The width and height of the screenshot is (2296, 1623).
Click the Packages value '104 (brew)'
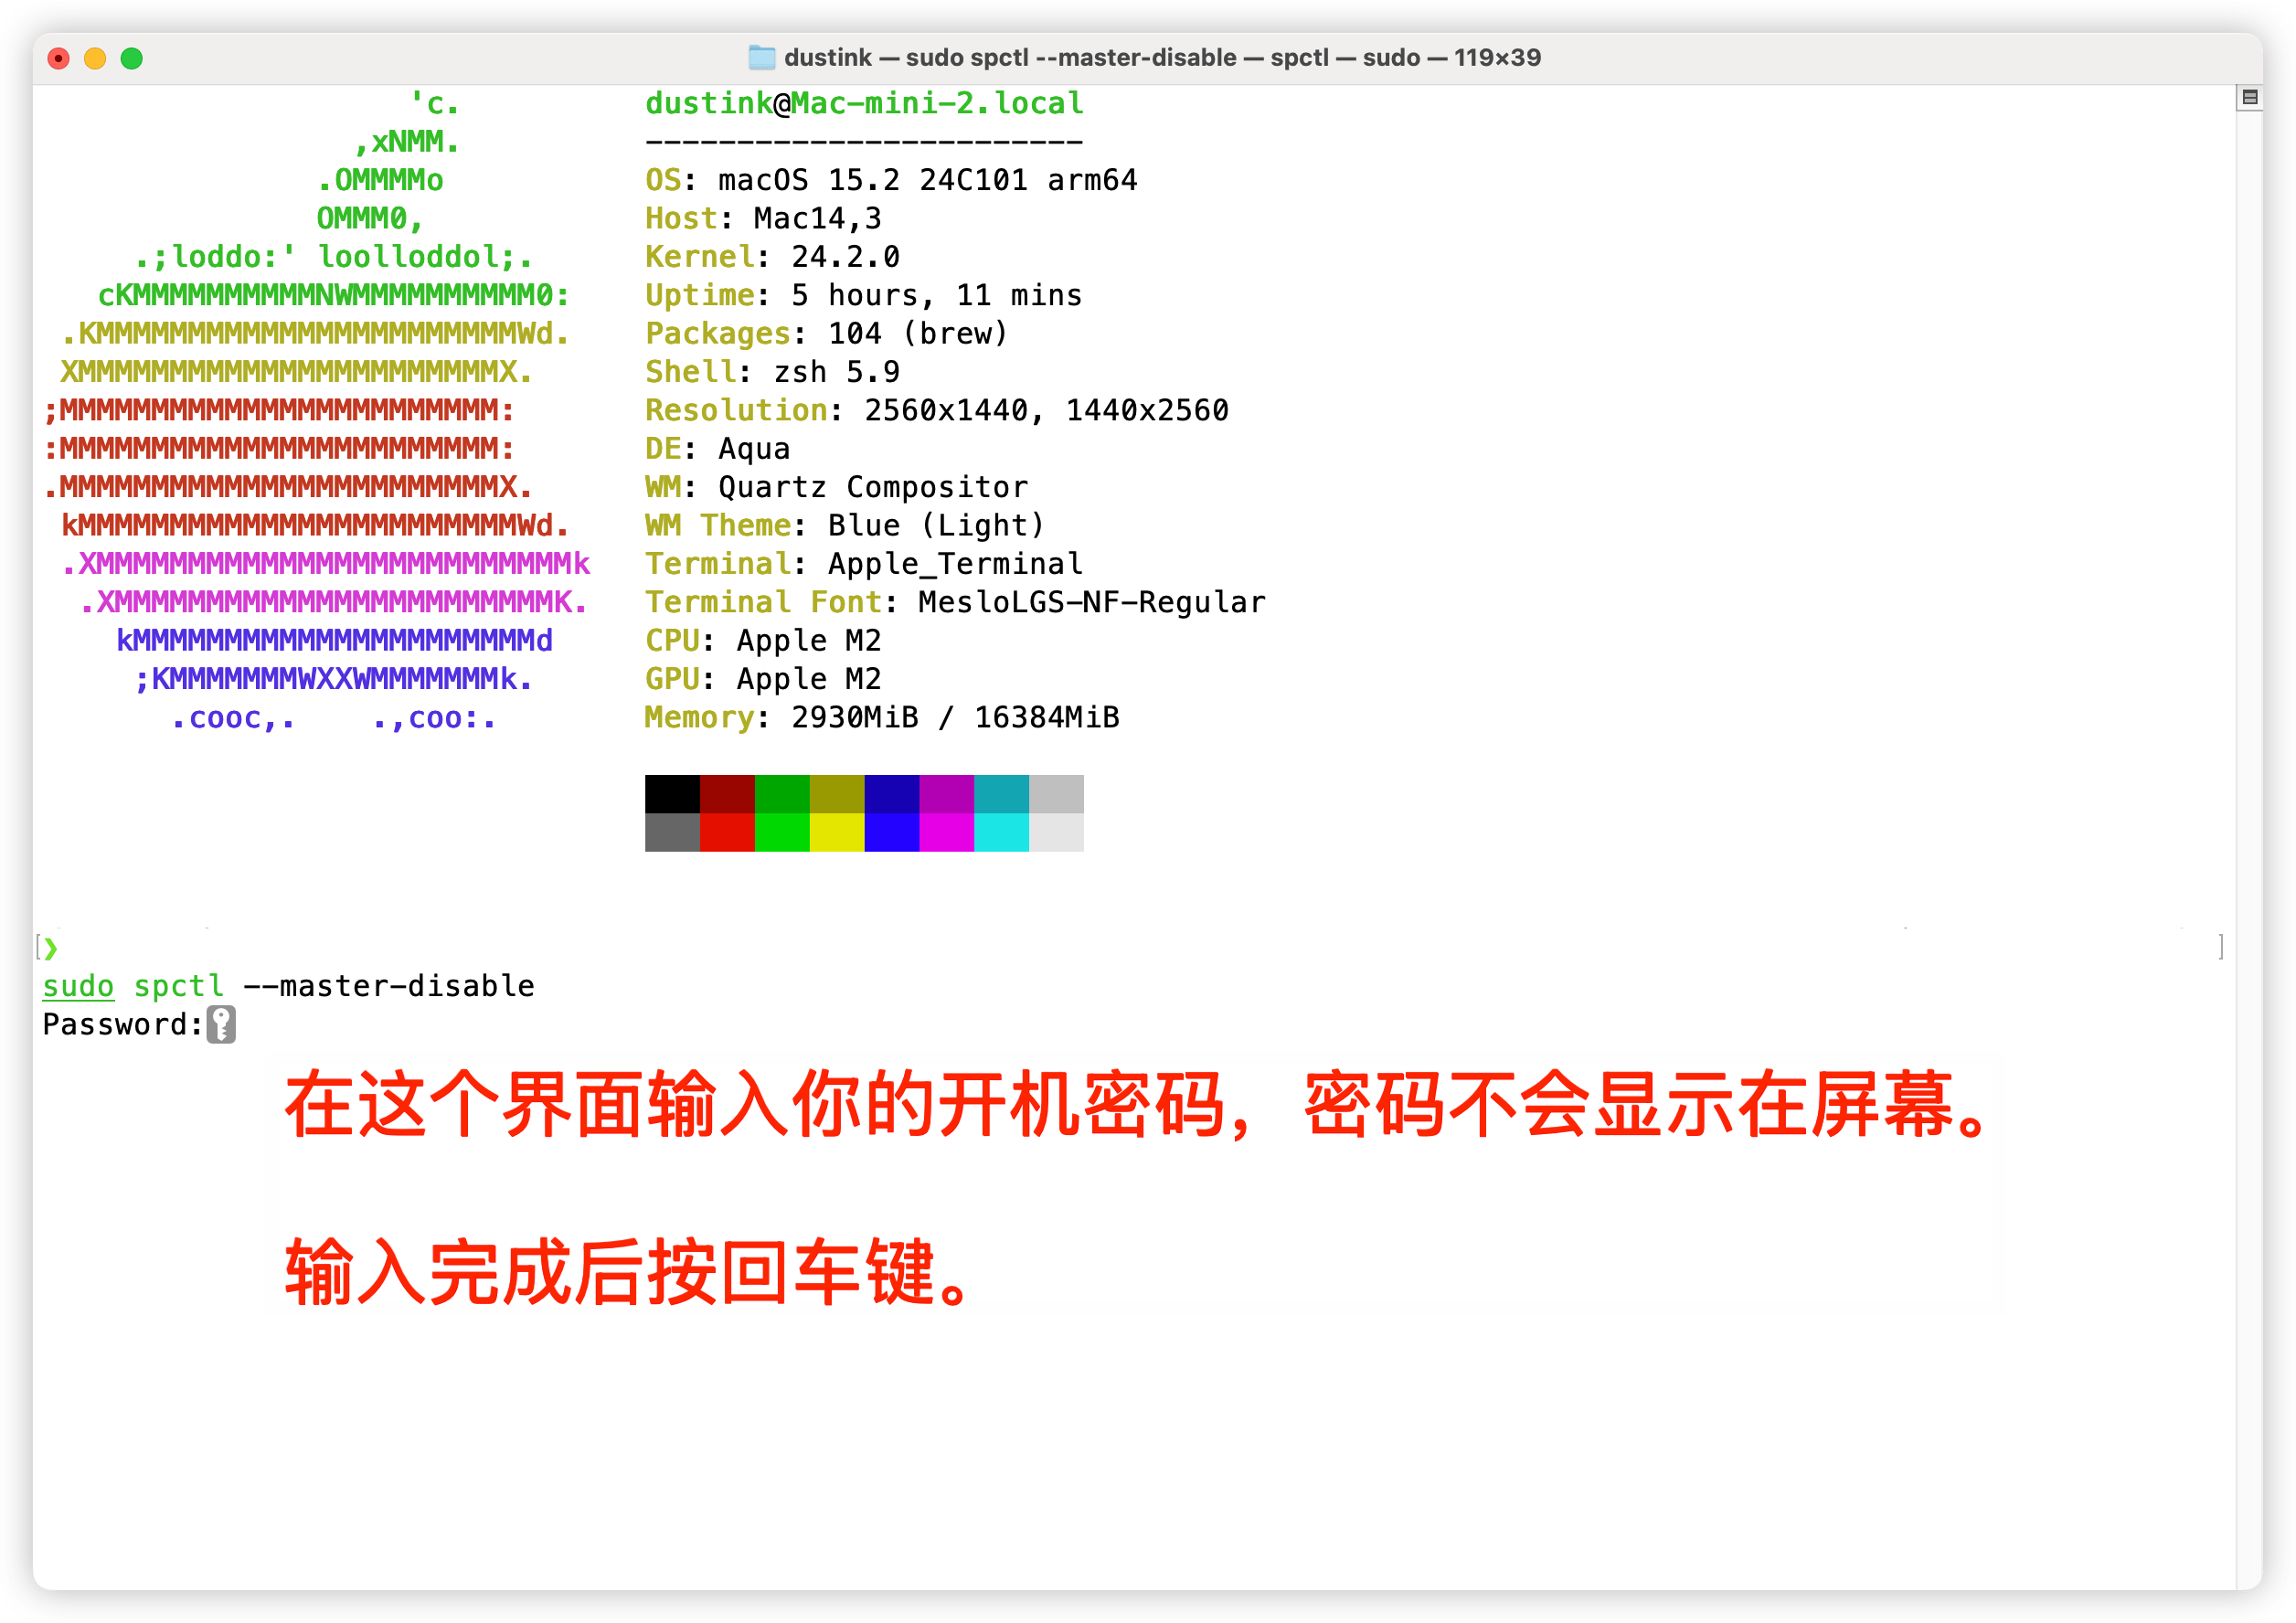(919, 333)
